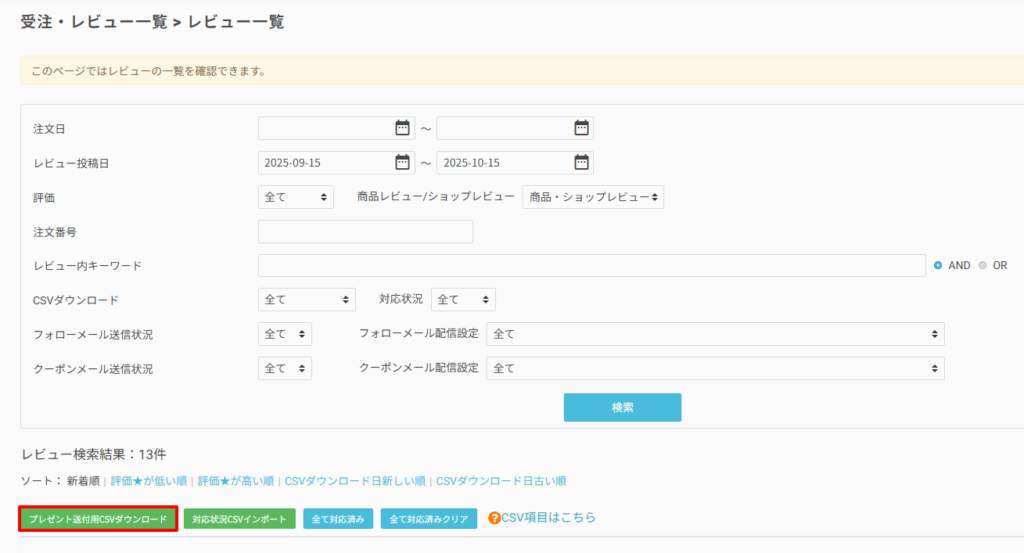1024x553 pixels.
Task: Open the クーポンメール送信状況 dropdown
Action: point(285,368)
